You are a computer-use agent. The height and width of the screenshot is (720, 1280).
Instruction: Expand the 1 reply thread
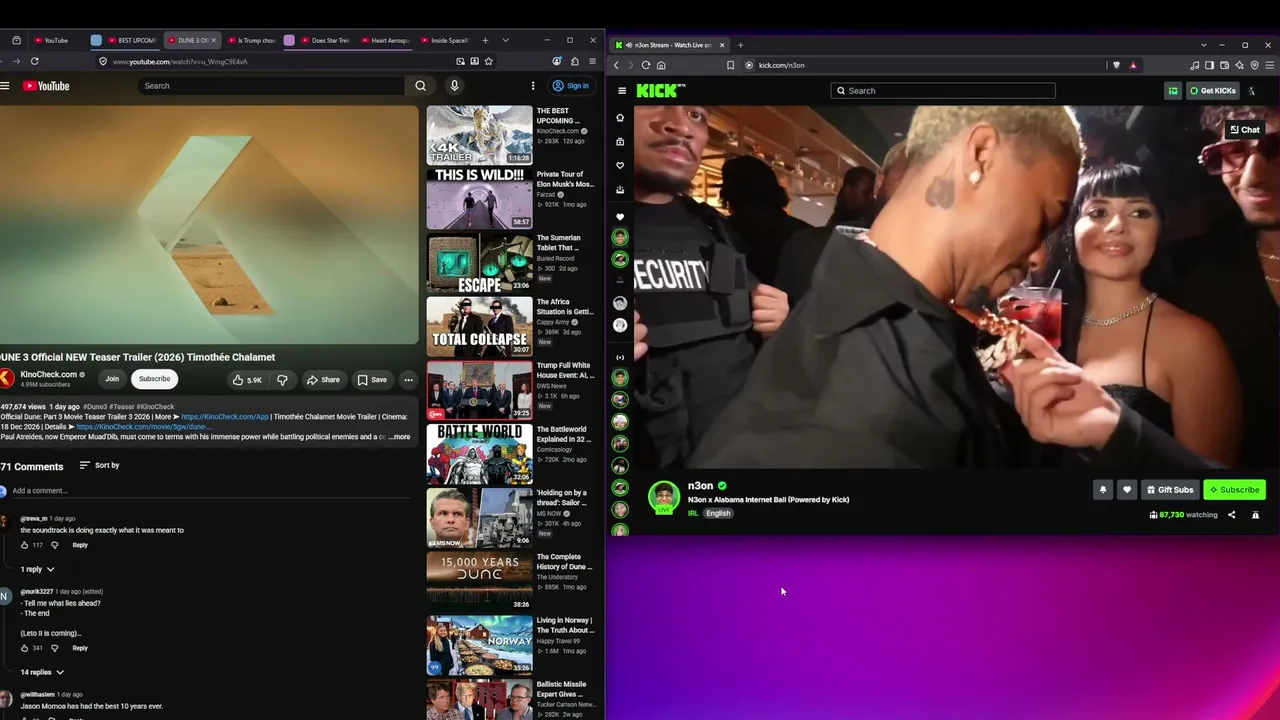[x=37, y=569]
